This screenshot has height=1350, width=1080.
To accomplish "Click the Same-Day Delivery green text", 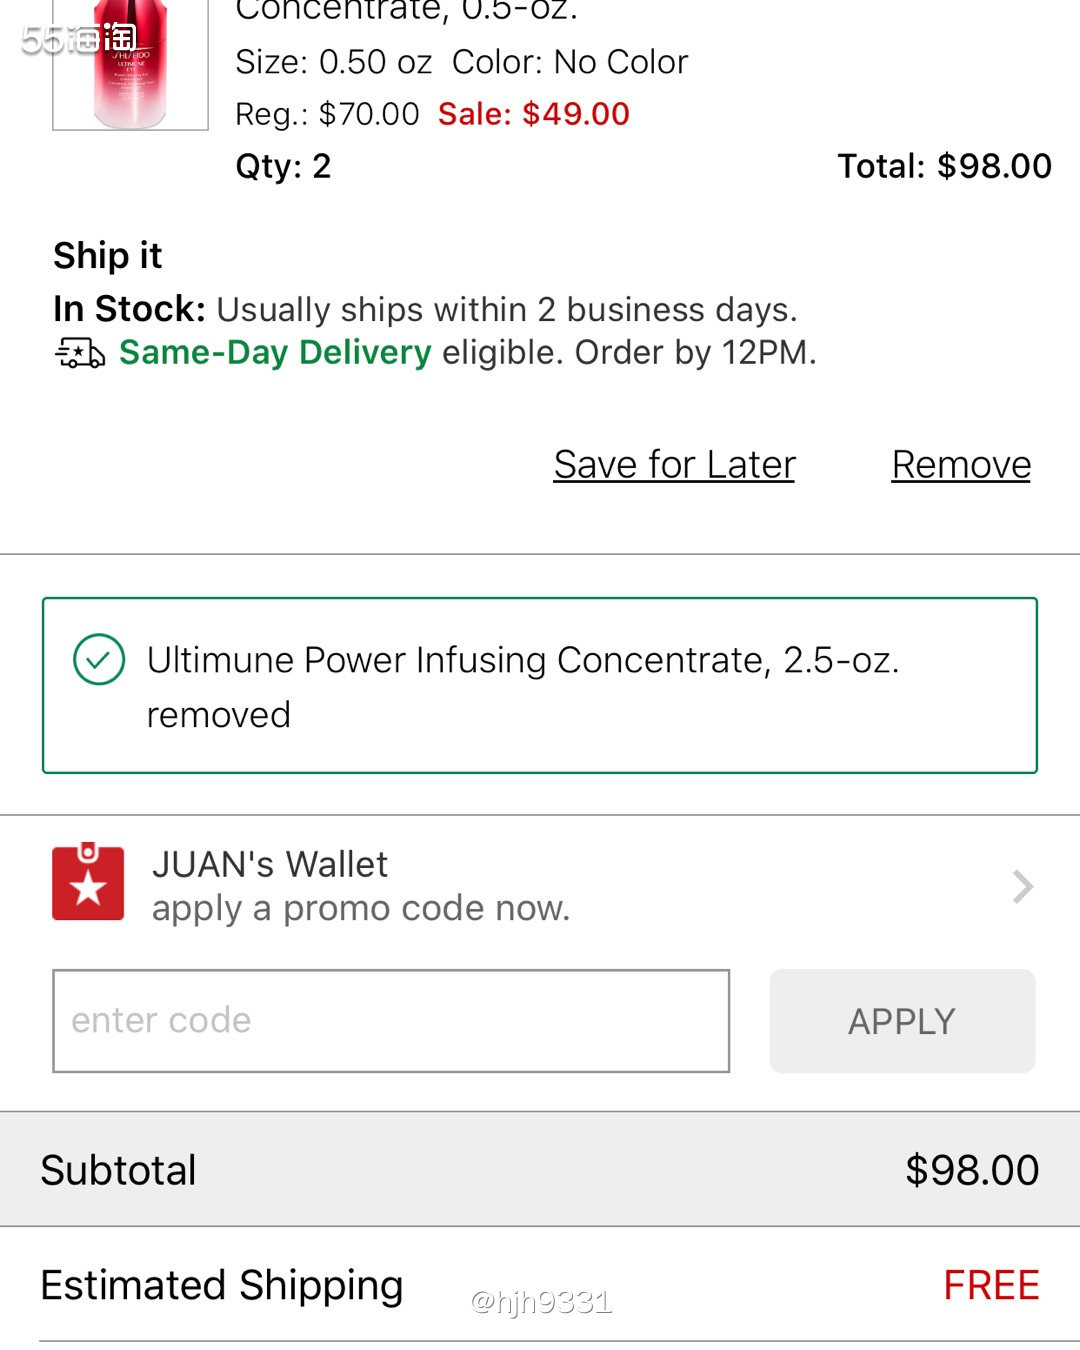I will (275, 352).
